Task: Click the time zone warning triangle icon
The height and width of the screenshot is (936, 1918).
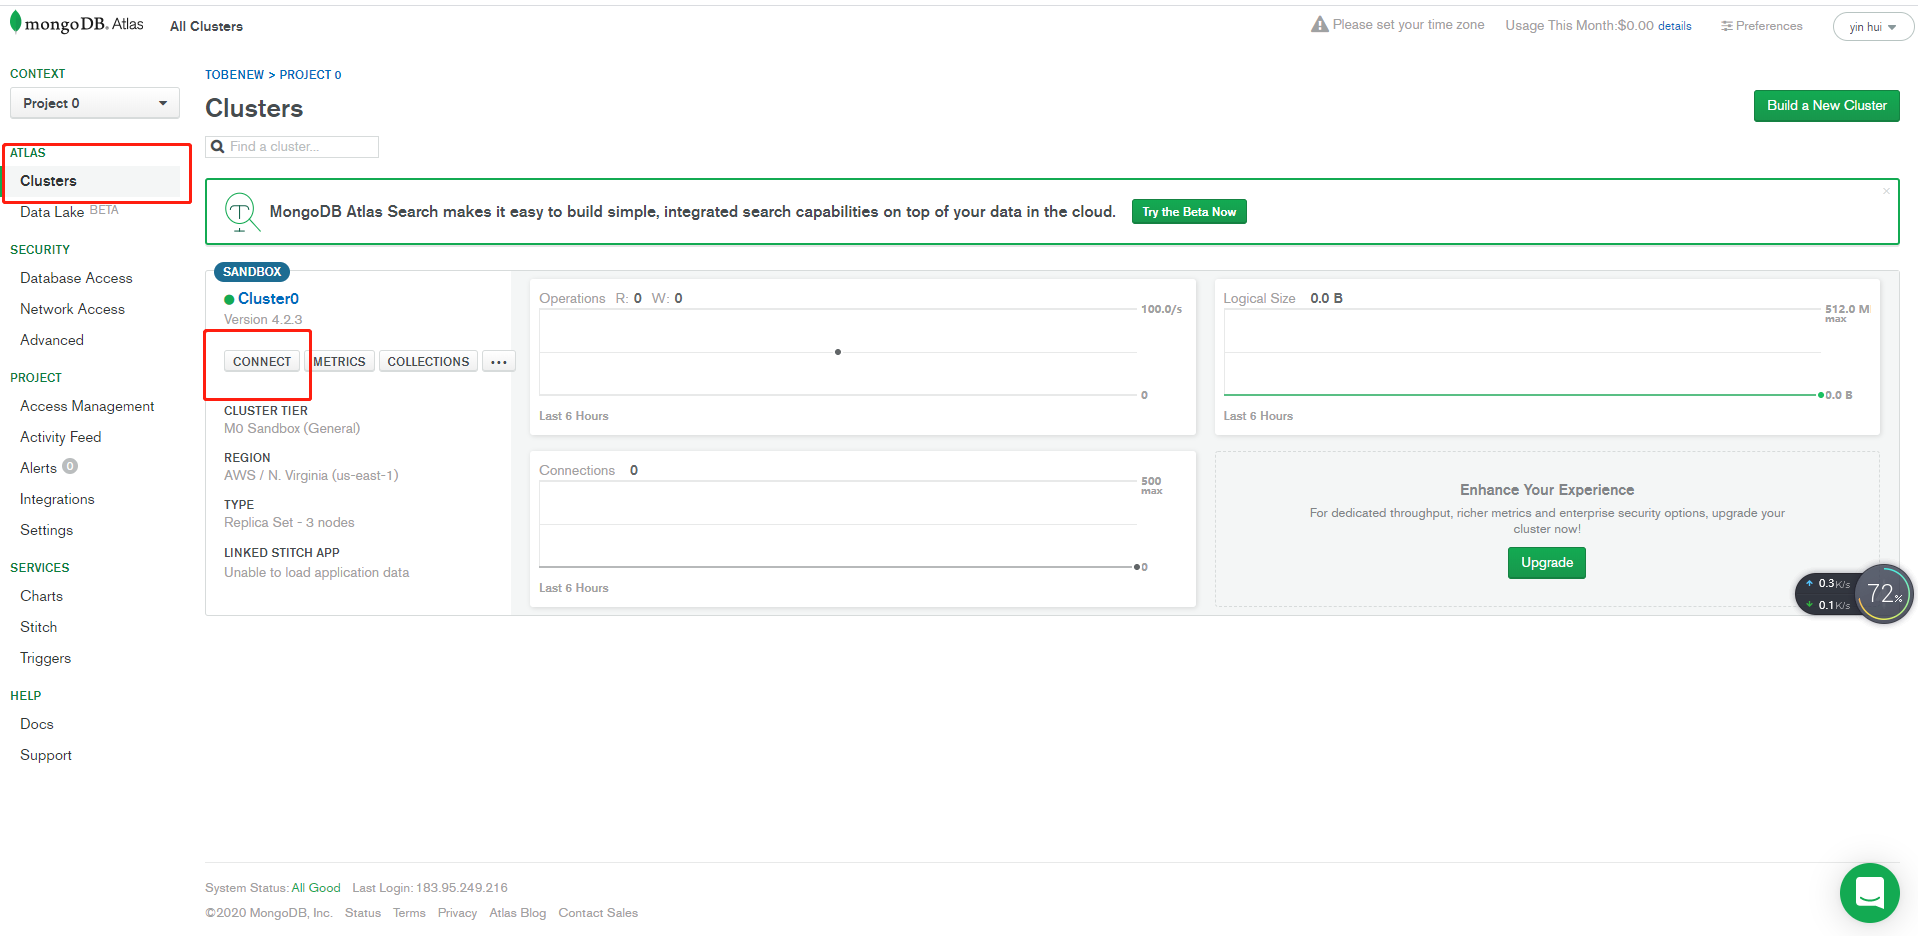Action: 1320,24
